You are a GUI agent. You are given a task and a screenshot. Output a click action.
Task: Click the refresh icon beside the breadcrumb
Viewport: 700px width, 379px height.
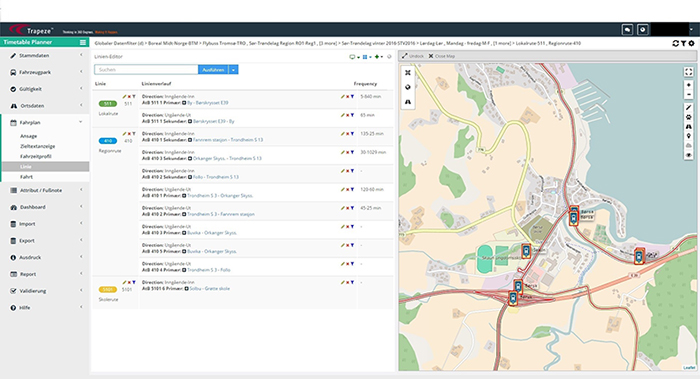675,43
